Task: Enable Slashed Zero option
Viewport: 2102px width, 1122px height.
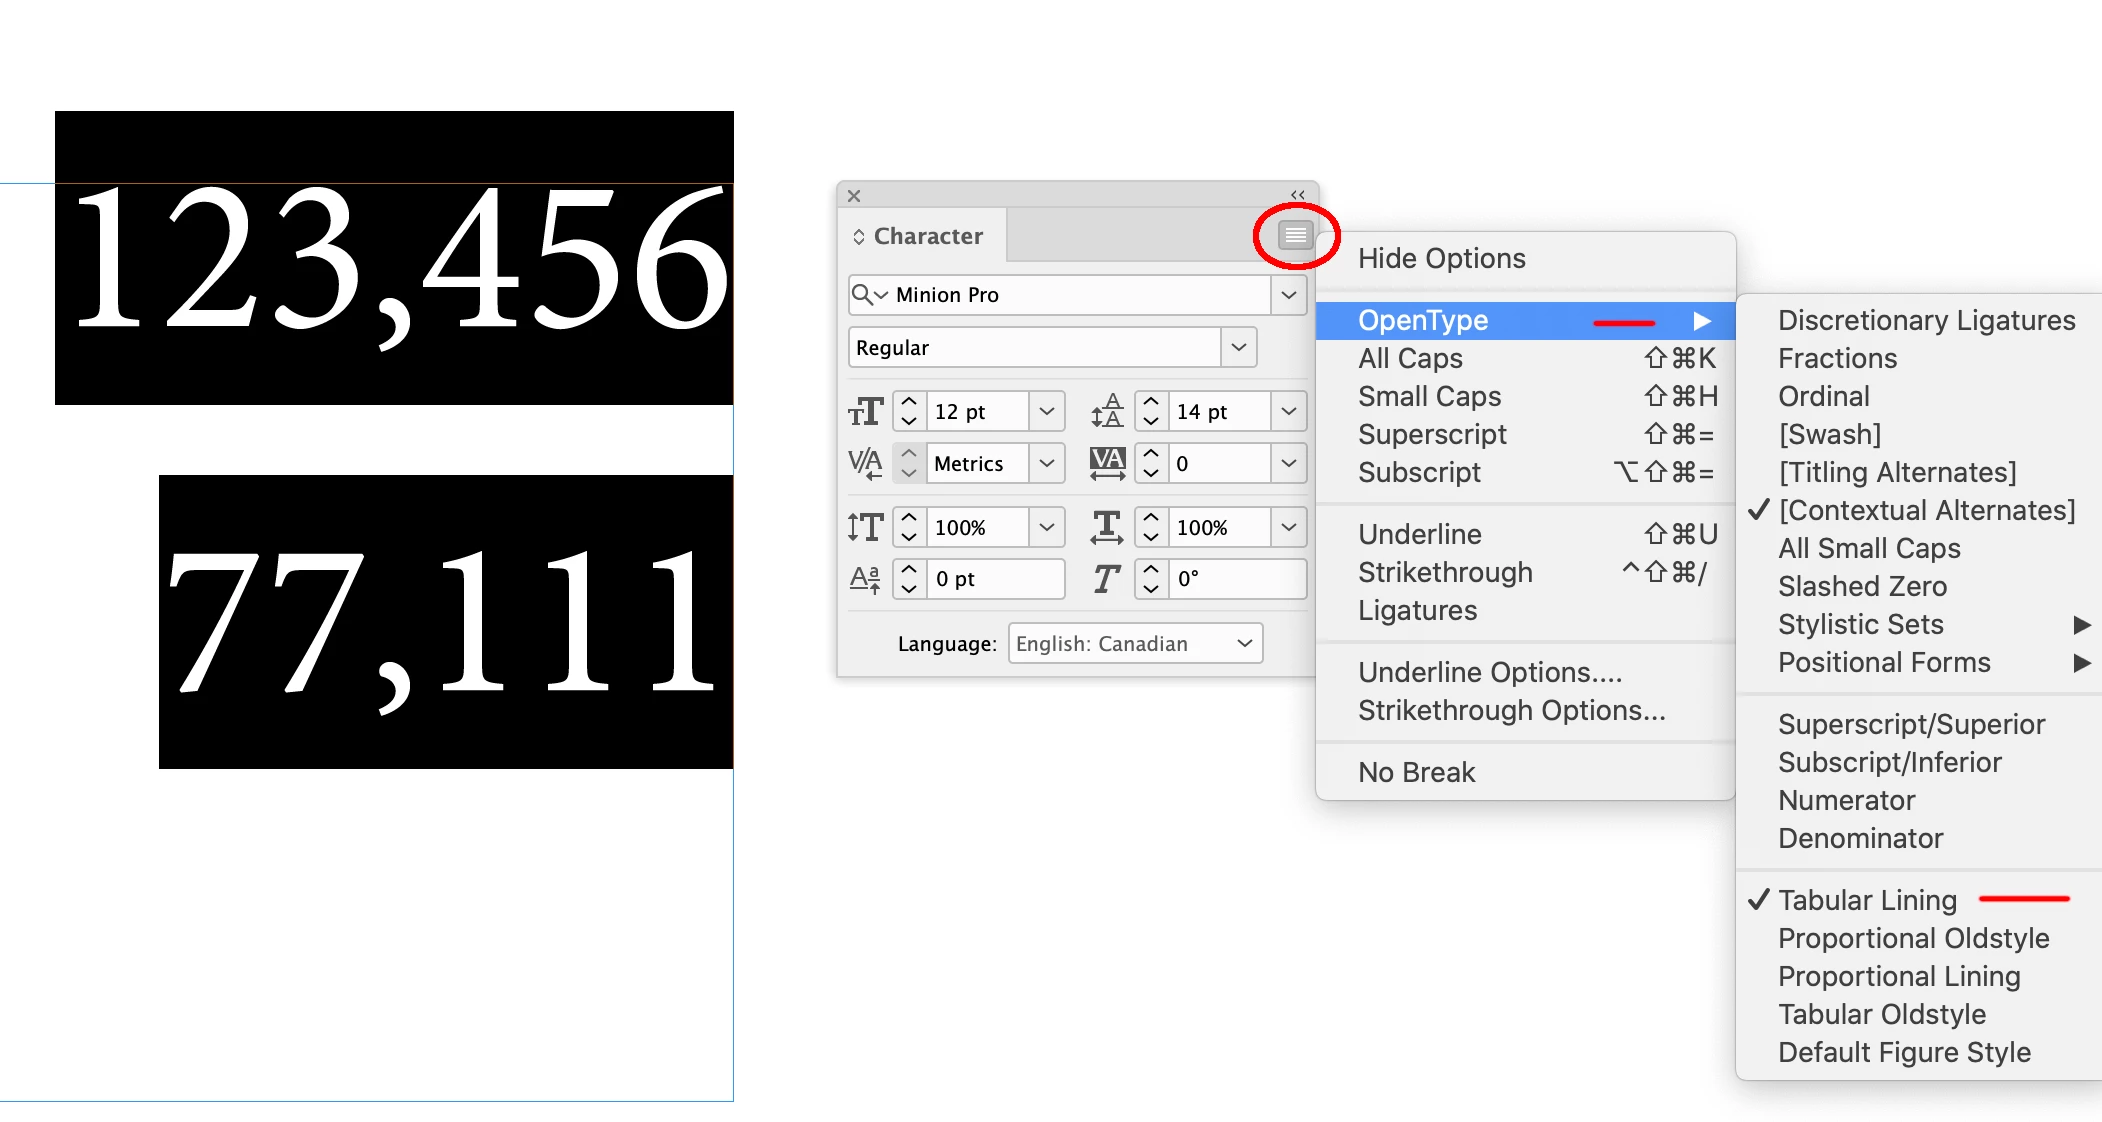Action: pos(1862,586)
